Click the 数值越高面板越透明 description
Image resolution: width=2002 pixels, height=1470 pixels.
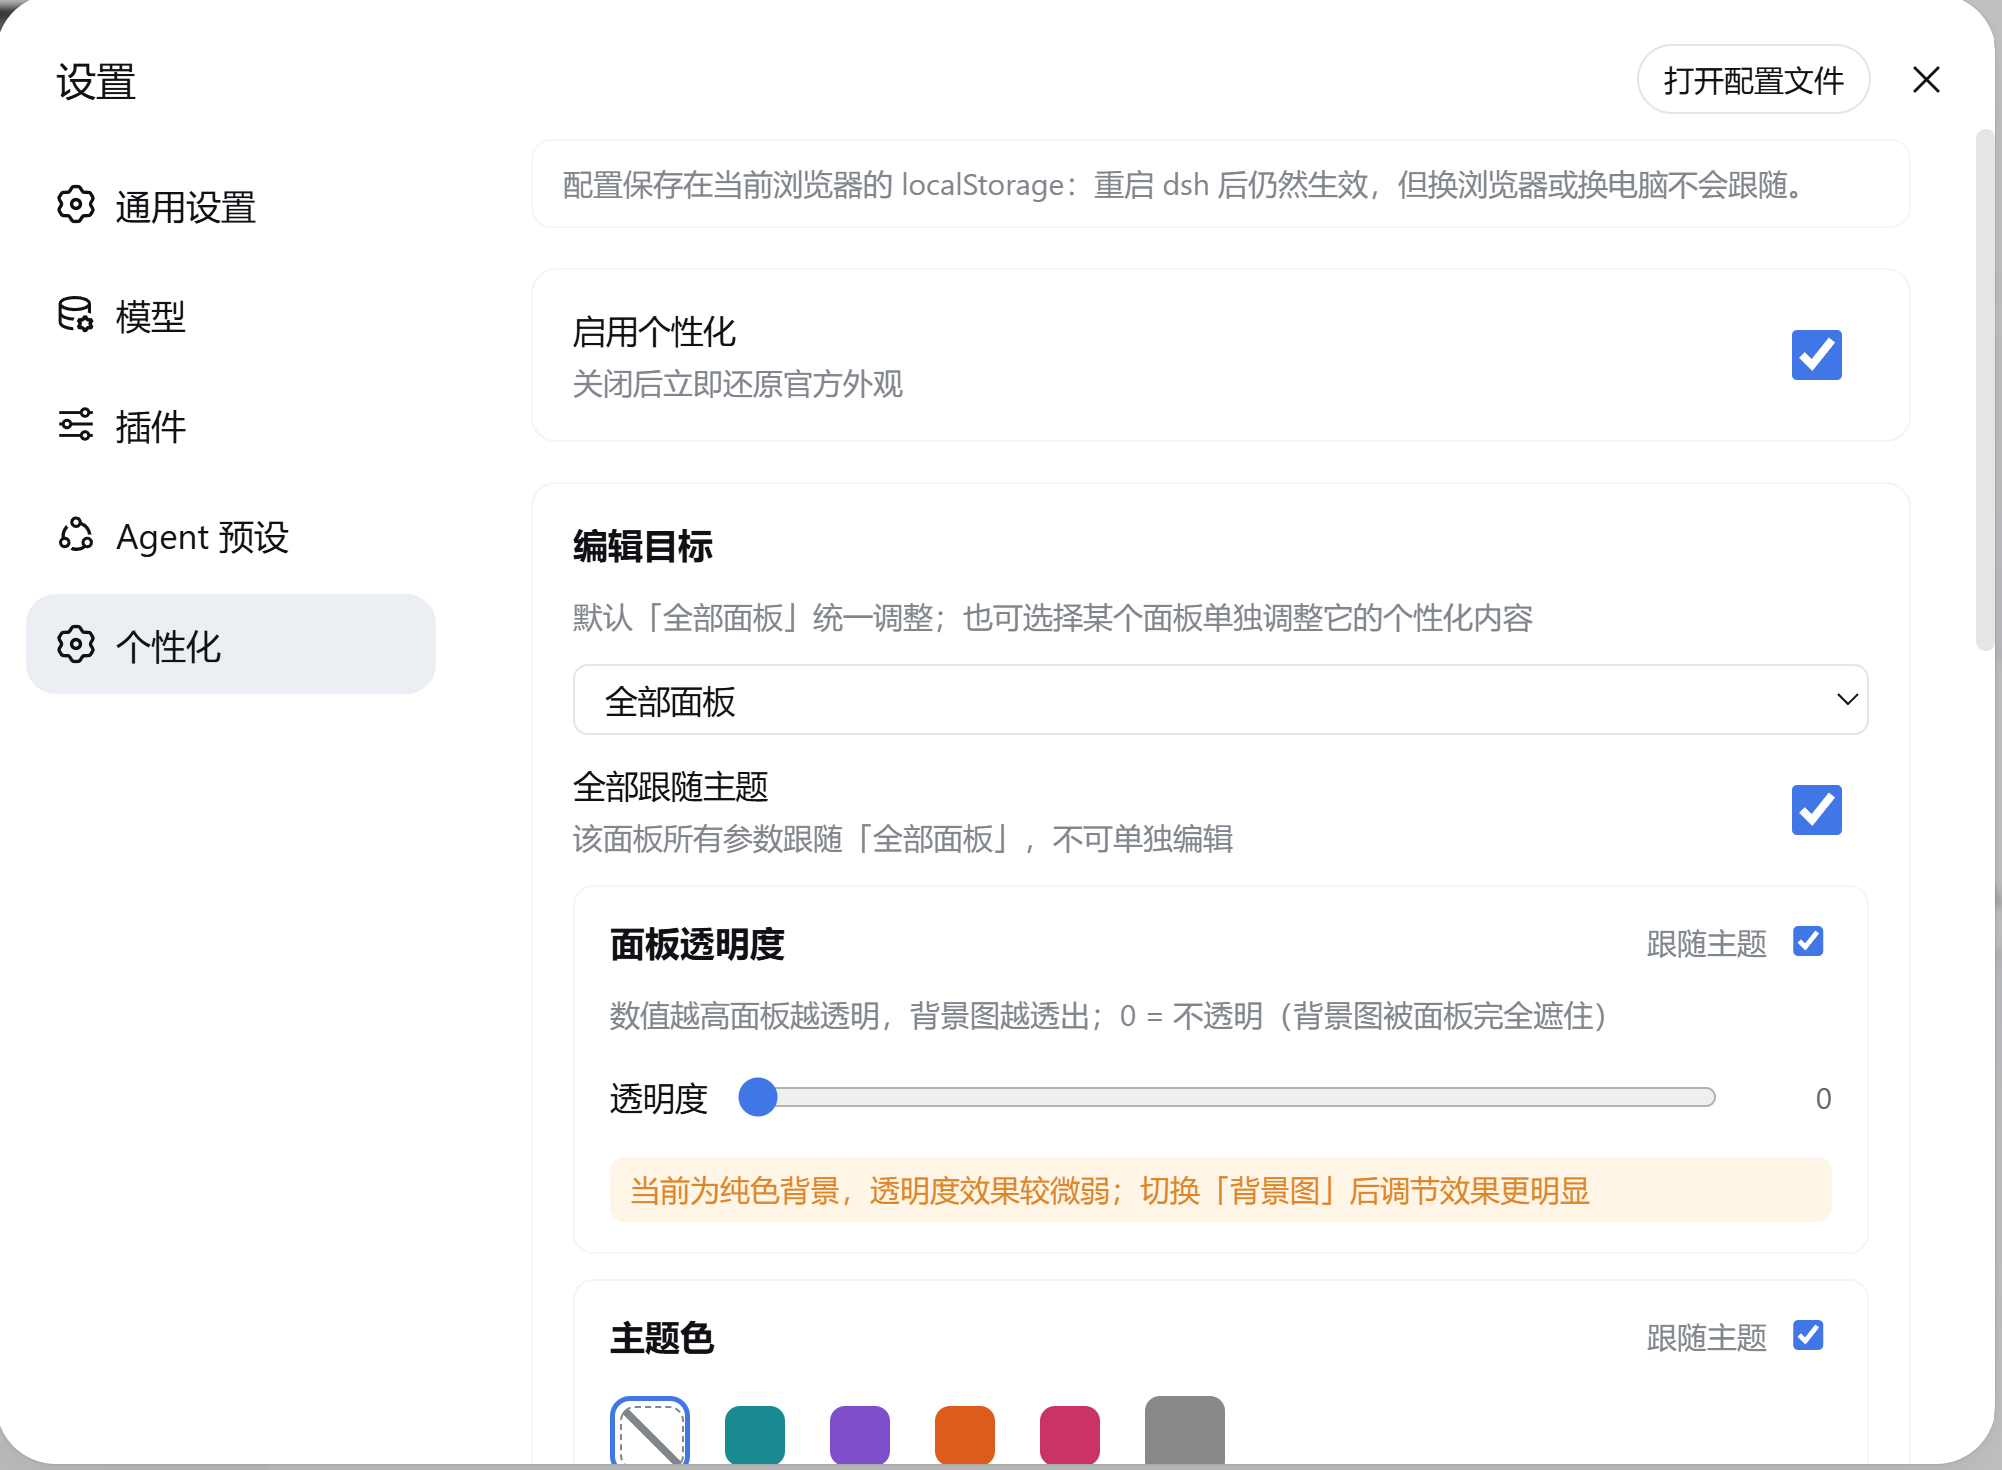(1108, 1016)
